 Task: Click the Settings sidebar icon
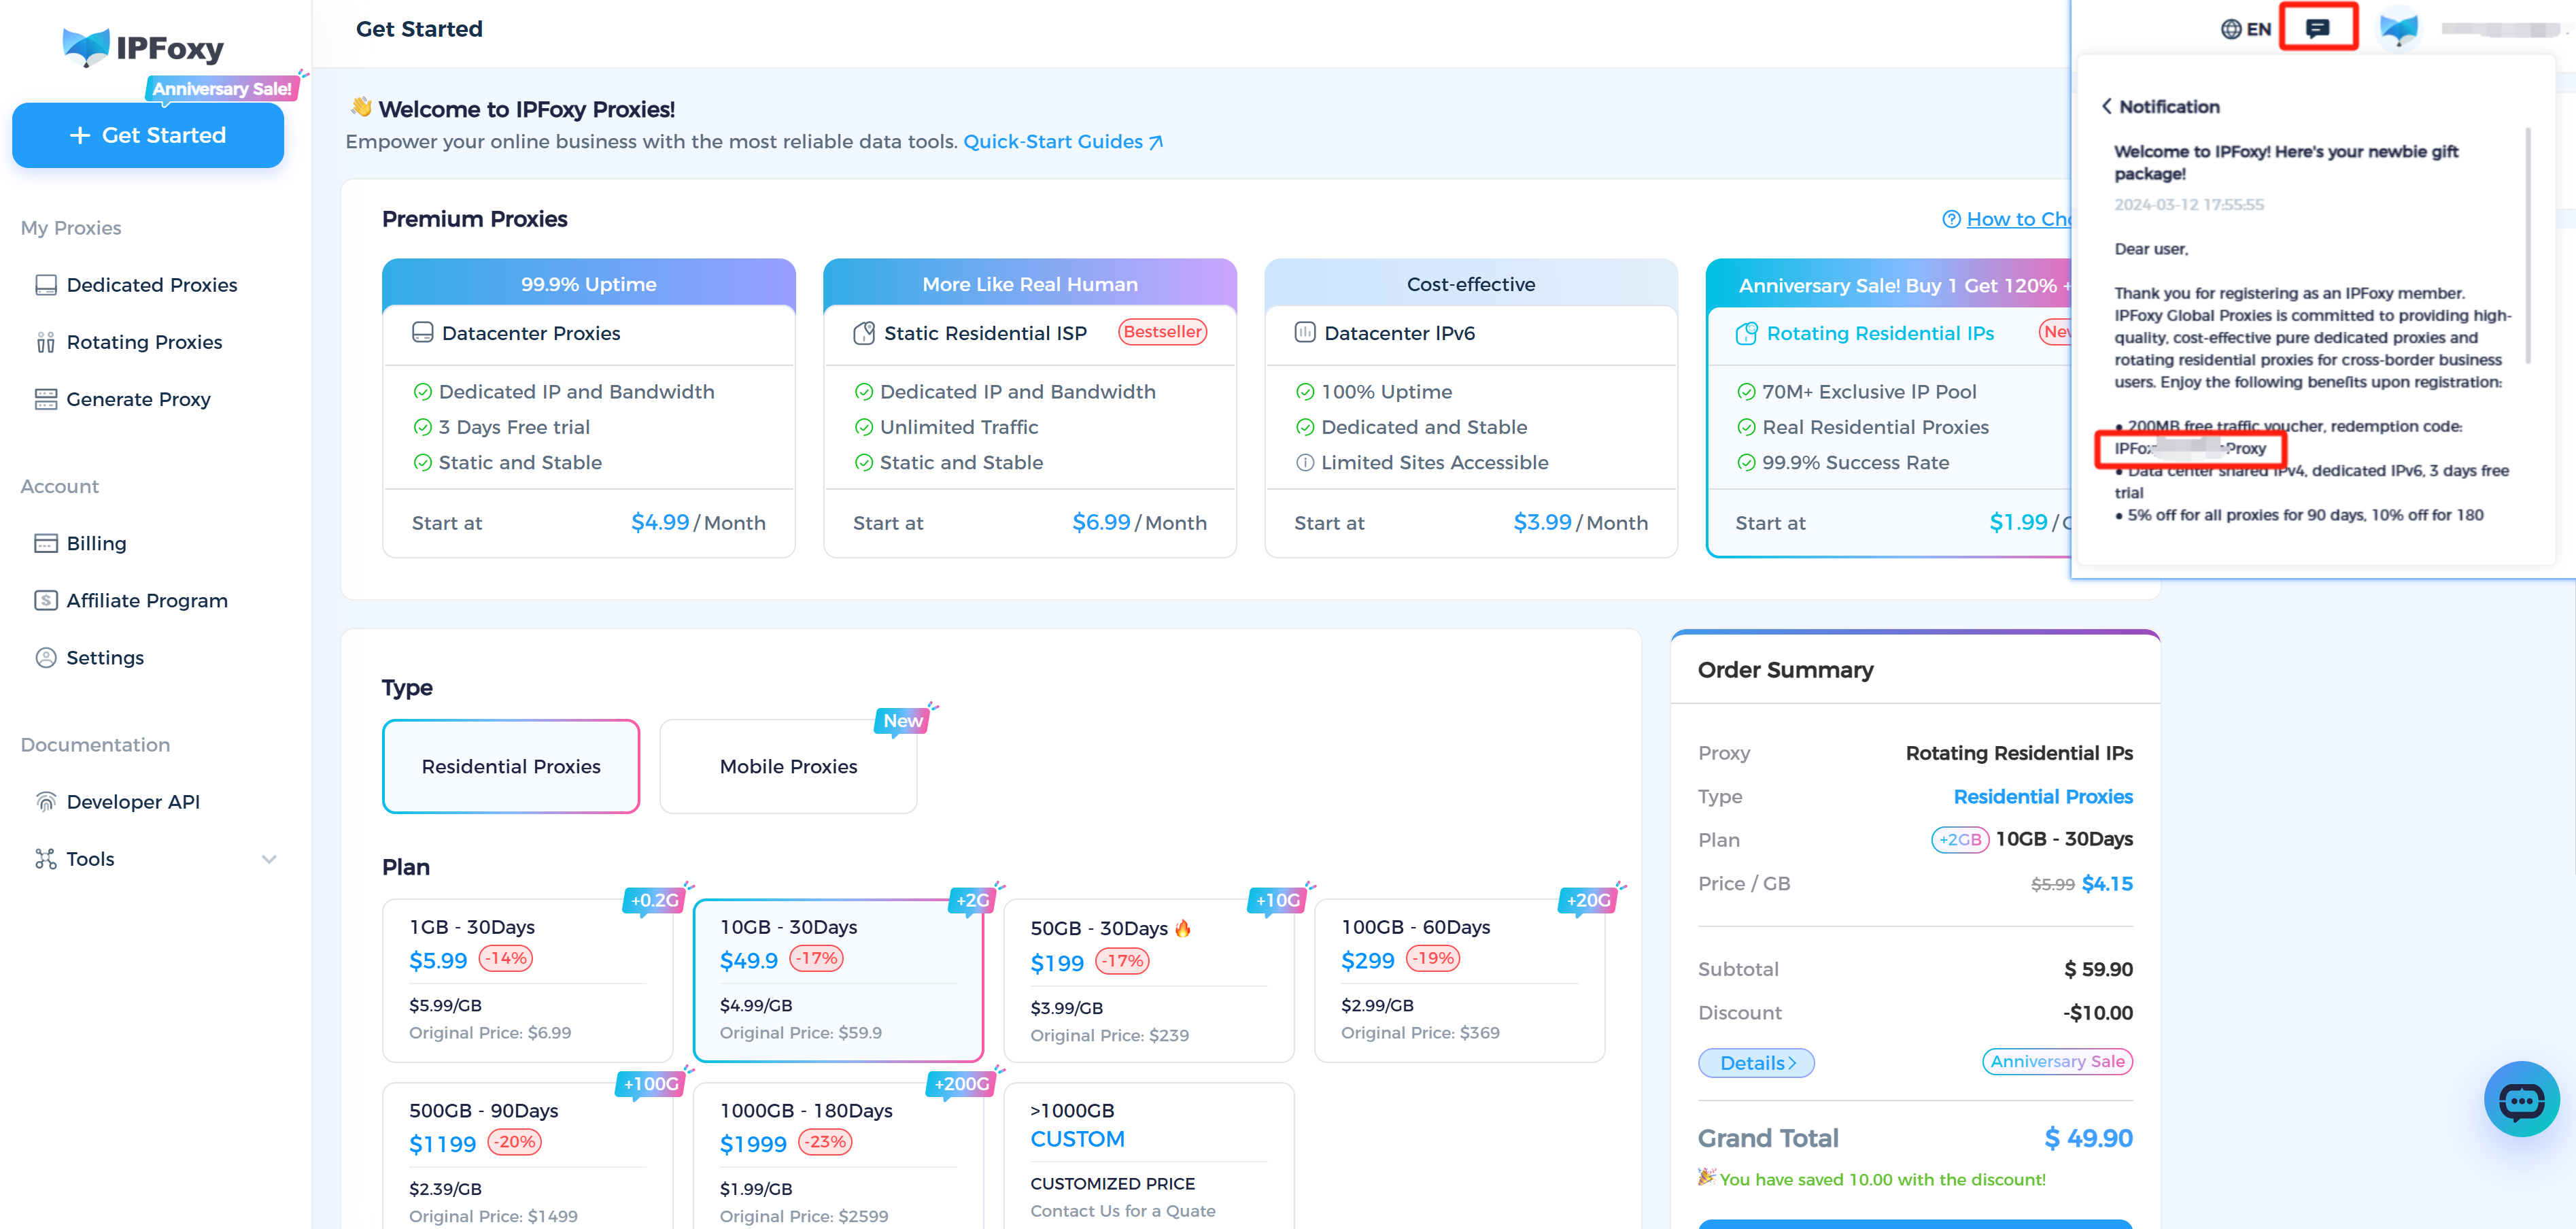click(x=45, y=657)
